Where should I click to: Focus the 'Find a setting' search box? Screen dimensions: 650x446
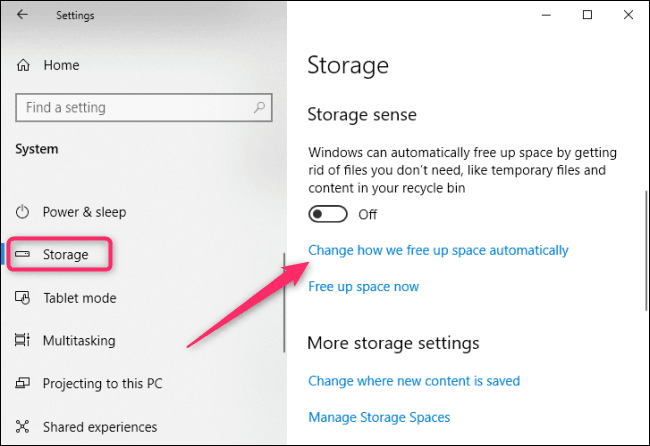point(135,107)
